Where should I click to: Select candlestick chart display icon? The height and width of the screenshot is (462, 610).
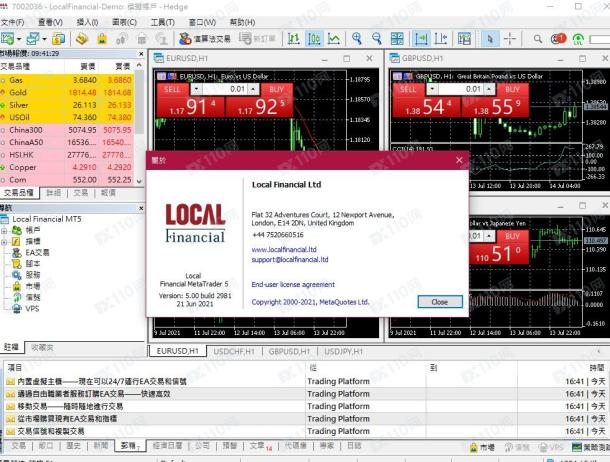click(314, 38)
